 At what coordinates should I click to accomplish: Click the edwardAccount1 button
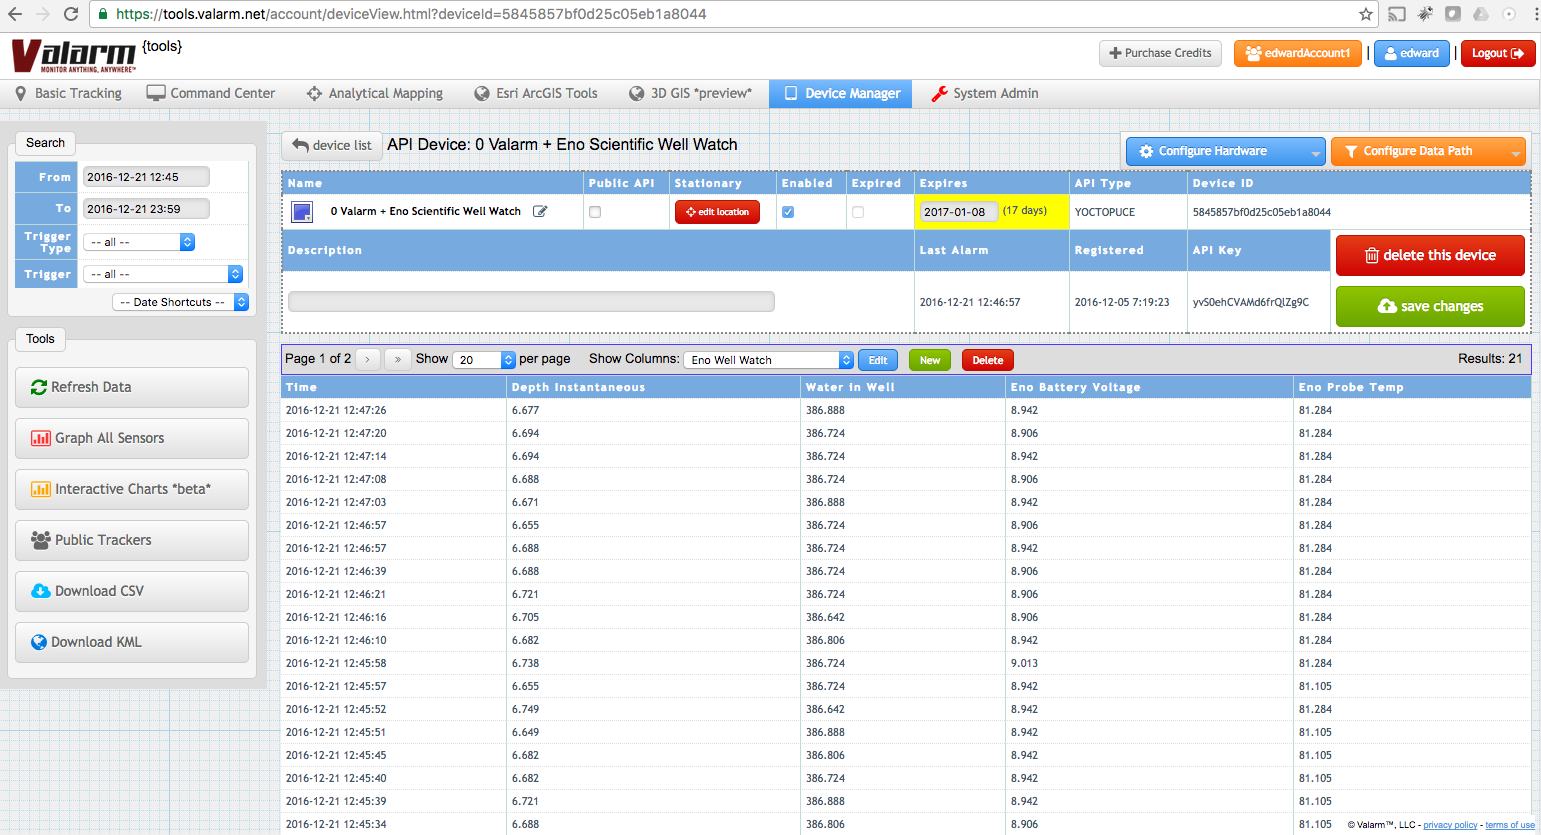point(1298,53)
